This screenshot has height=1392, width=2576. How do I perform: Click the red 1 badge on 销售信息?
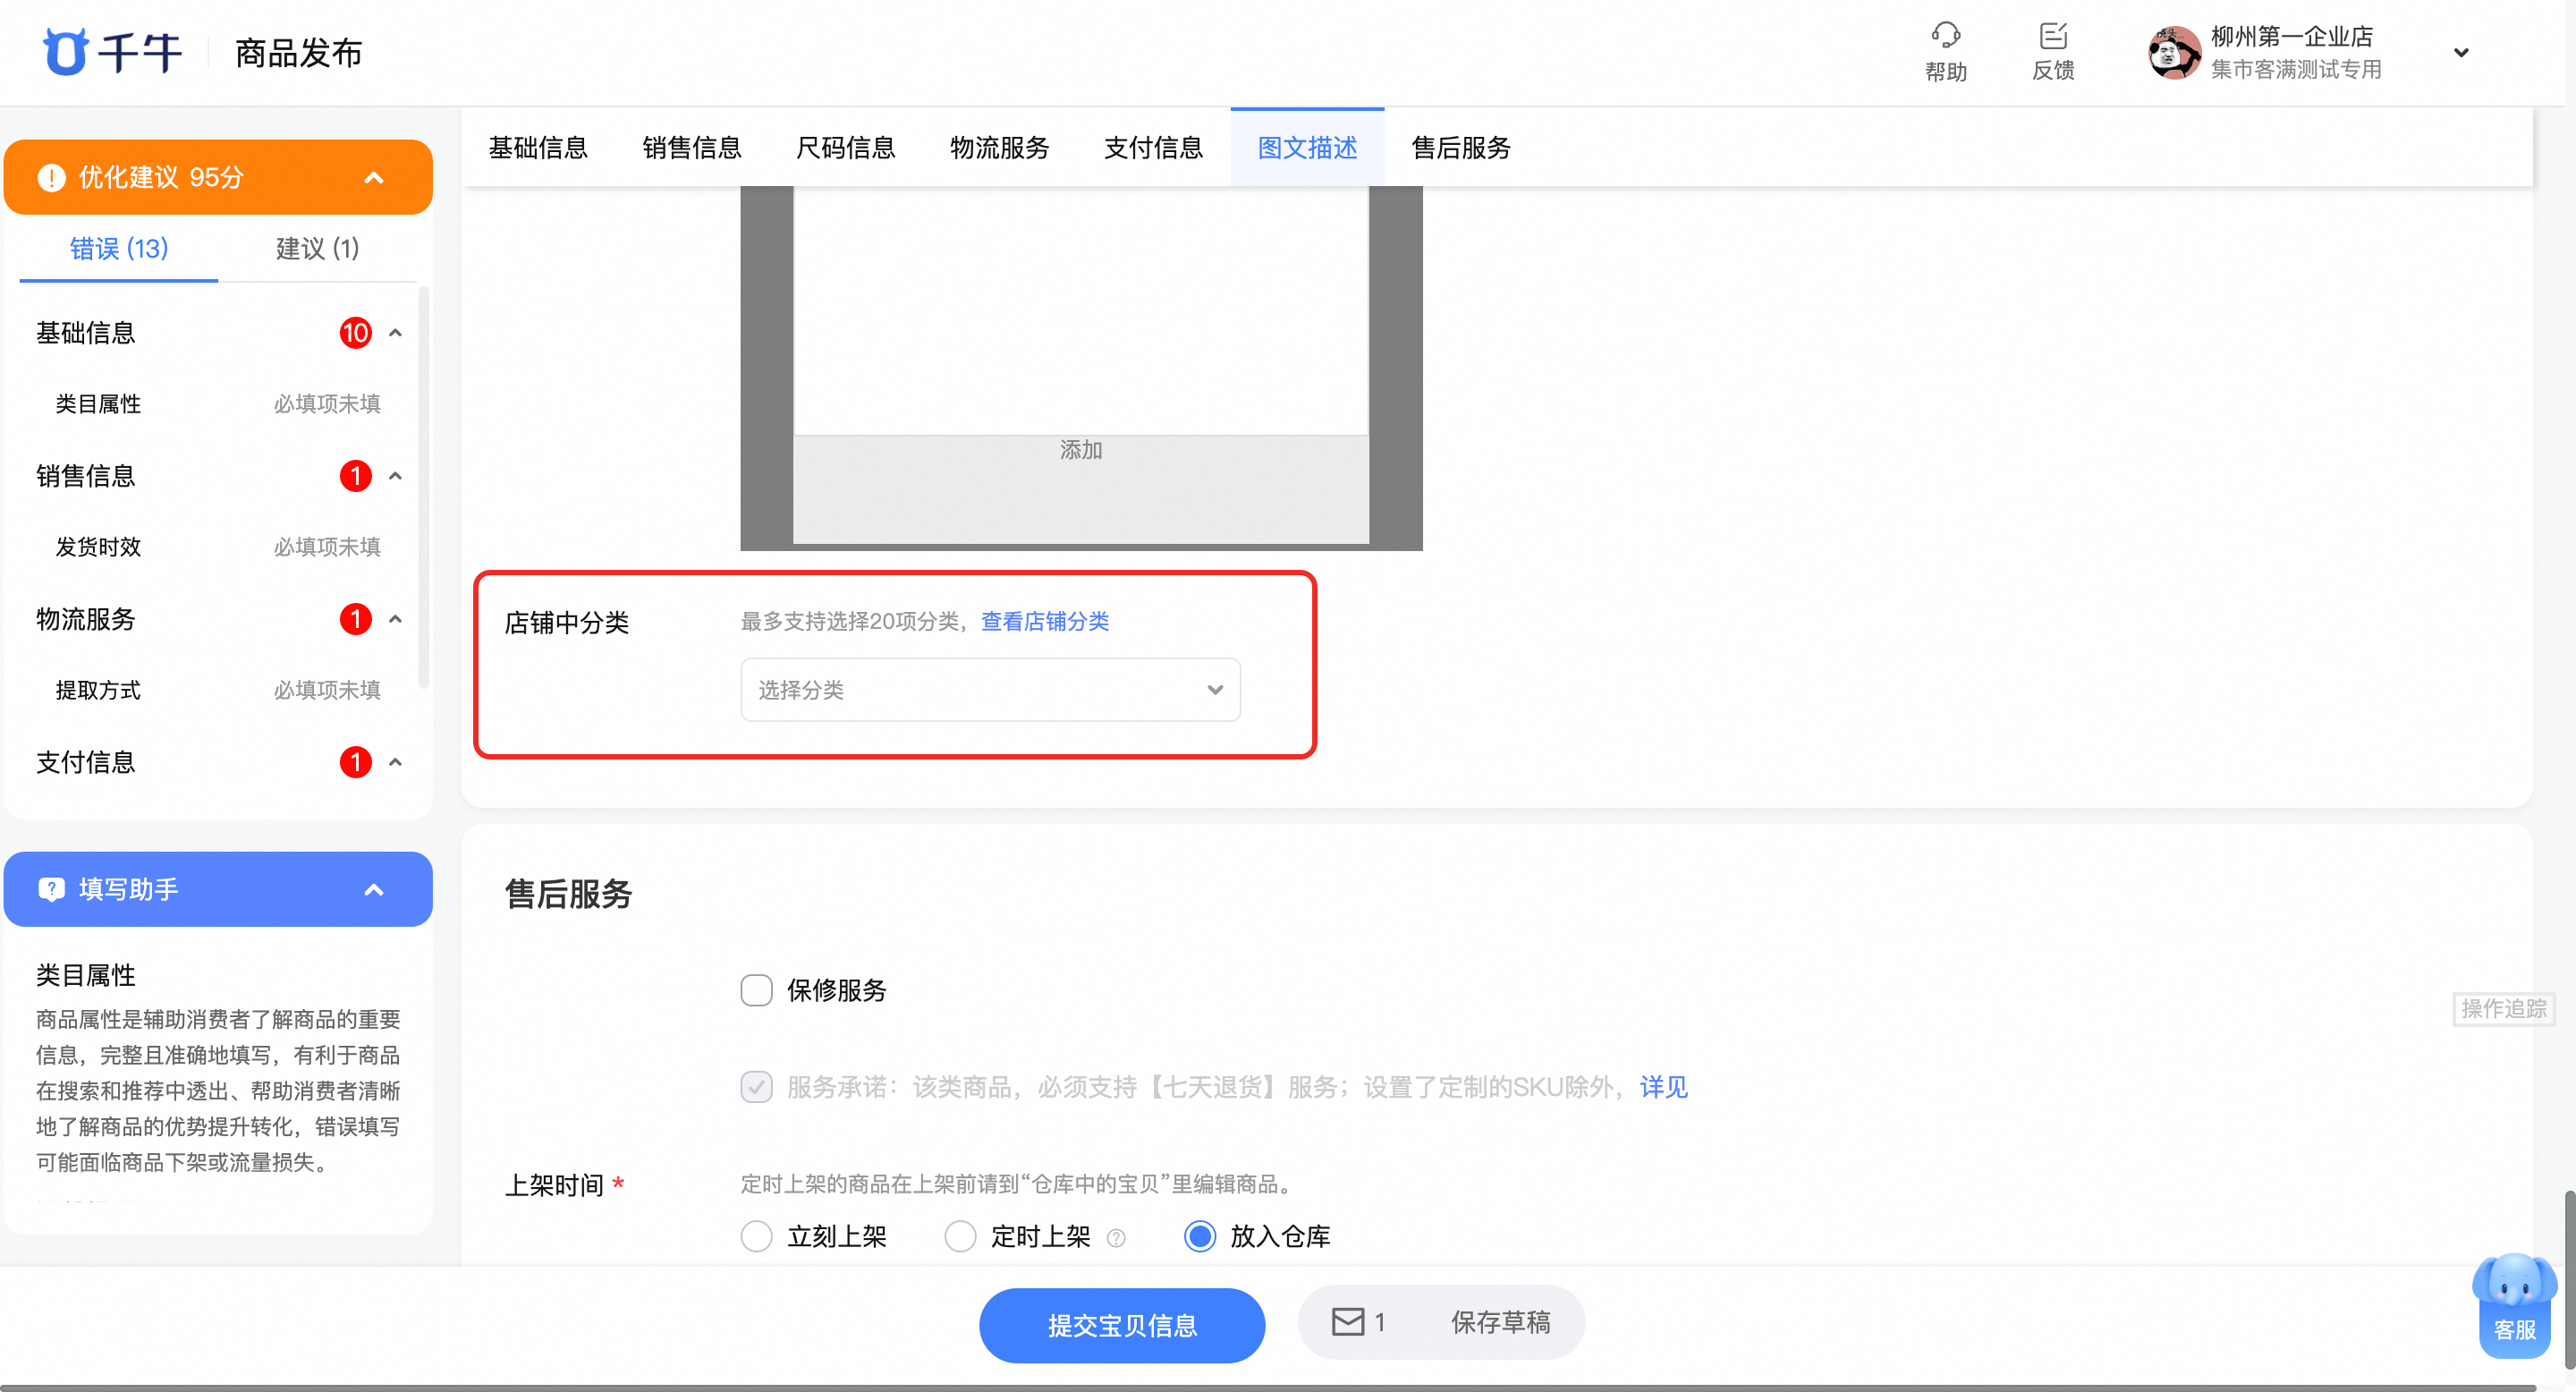coord(355,476)
